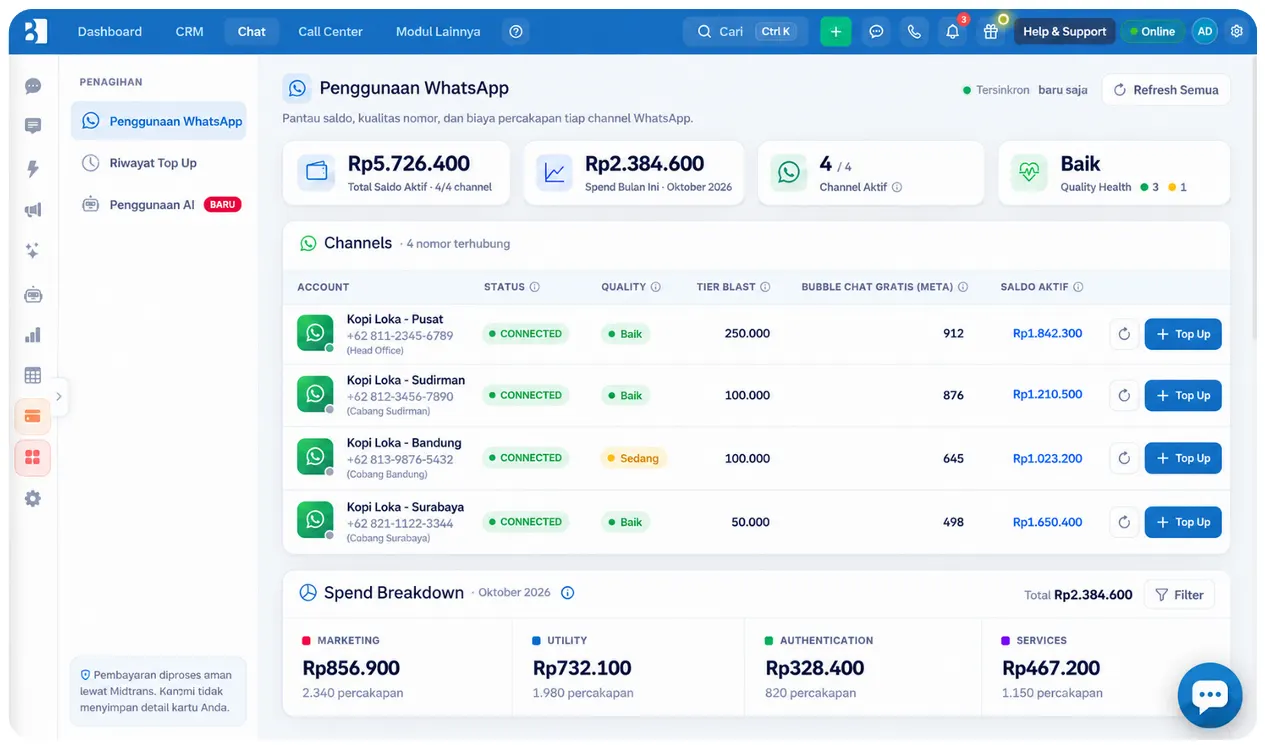Click the gift rewards icon

[x=990, y=31]
